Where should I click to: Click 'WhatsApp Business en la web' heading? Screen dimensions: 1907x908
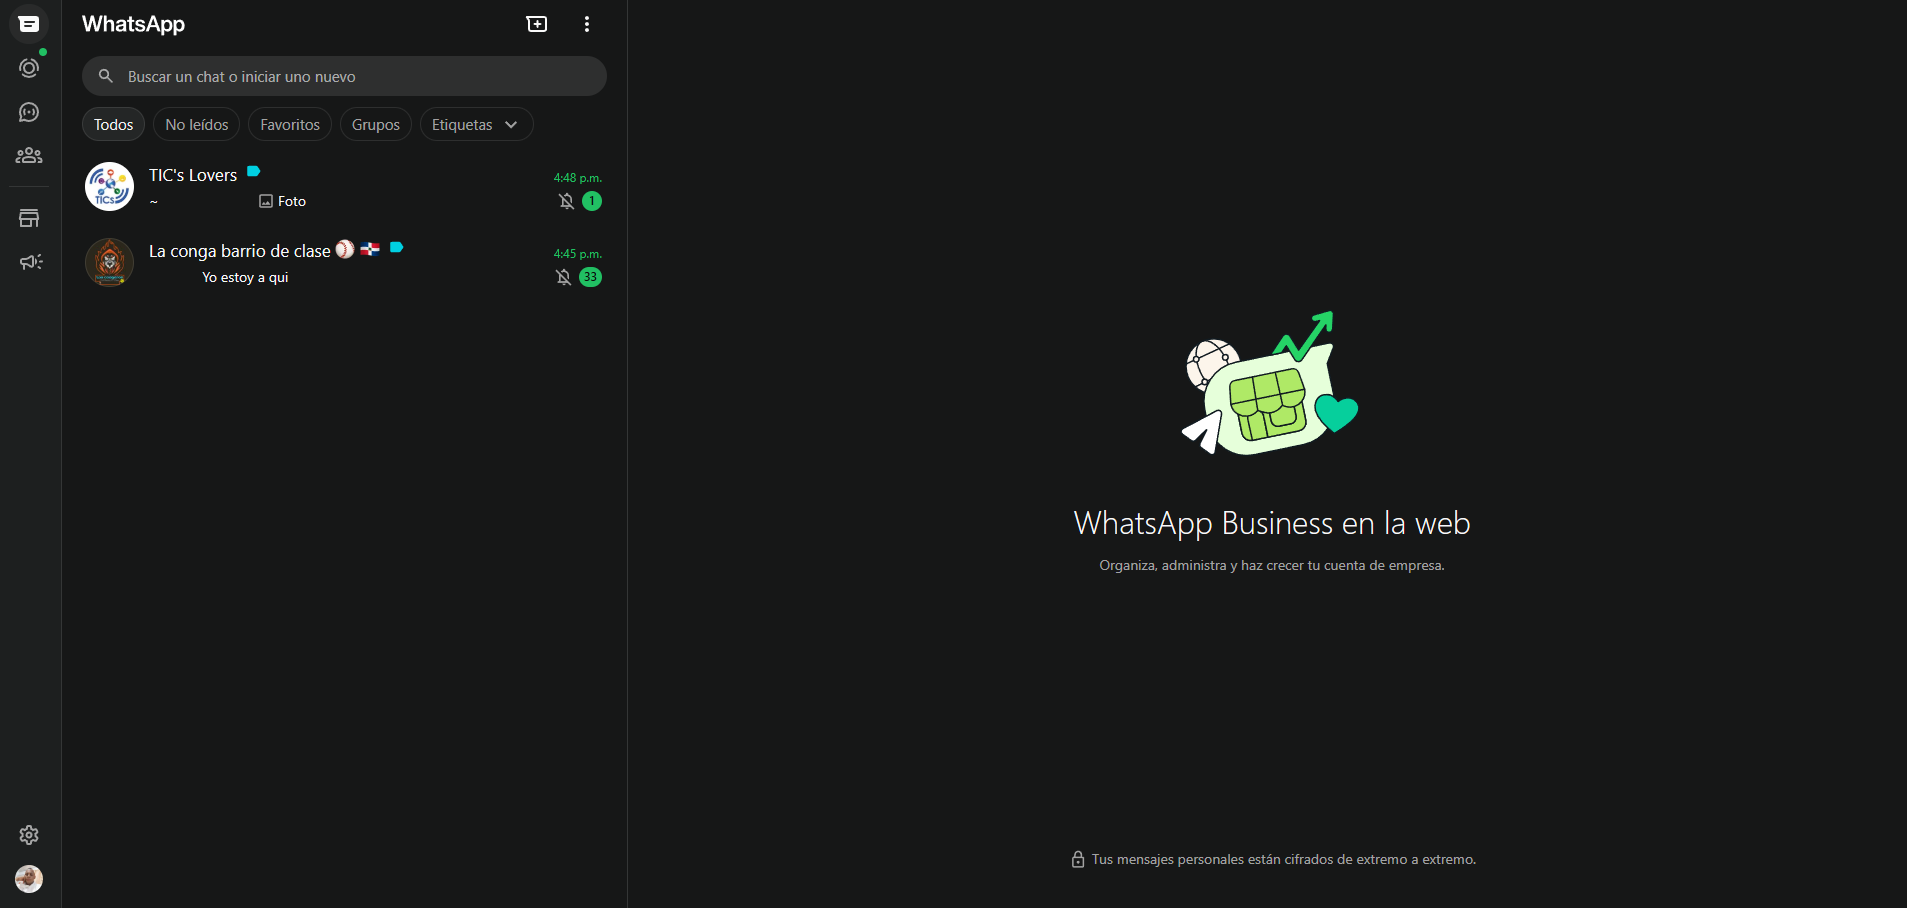(x=1272, y=523)
